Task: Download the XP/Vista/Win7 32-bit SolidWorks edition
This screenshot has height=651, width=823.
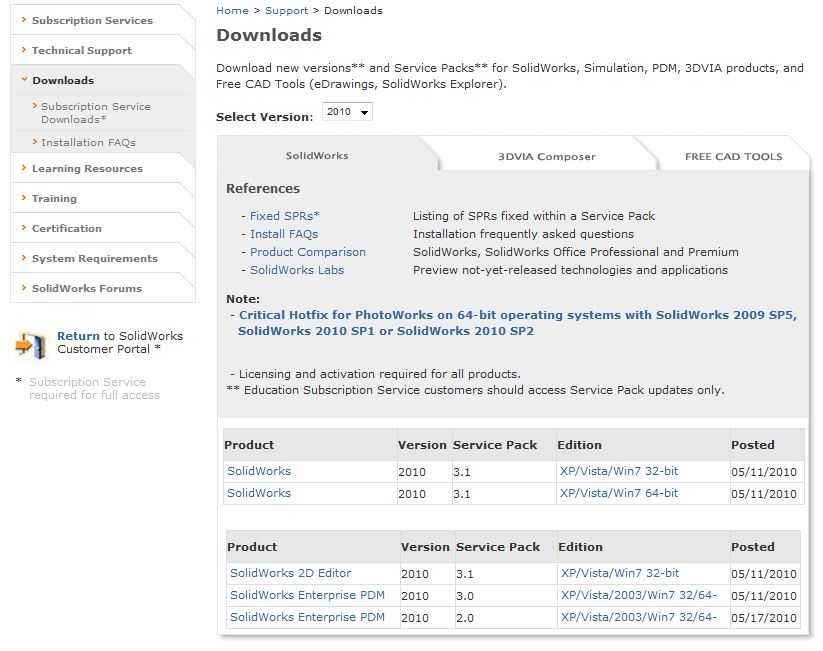Action: (x=619, y=471)
